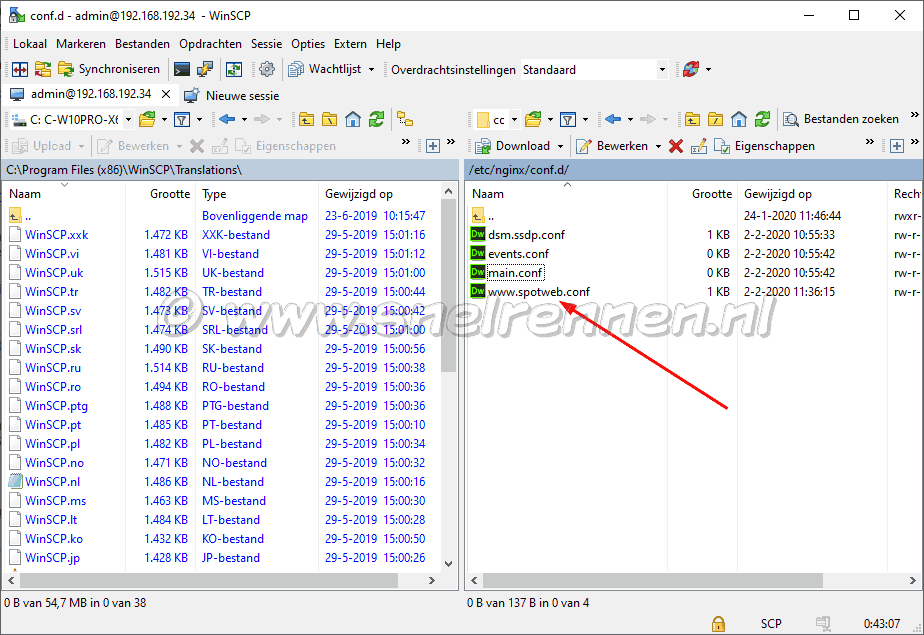Open the Sessie menu

266,44
